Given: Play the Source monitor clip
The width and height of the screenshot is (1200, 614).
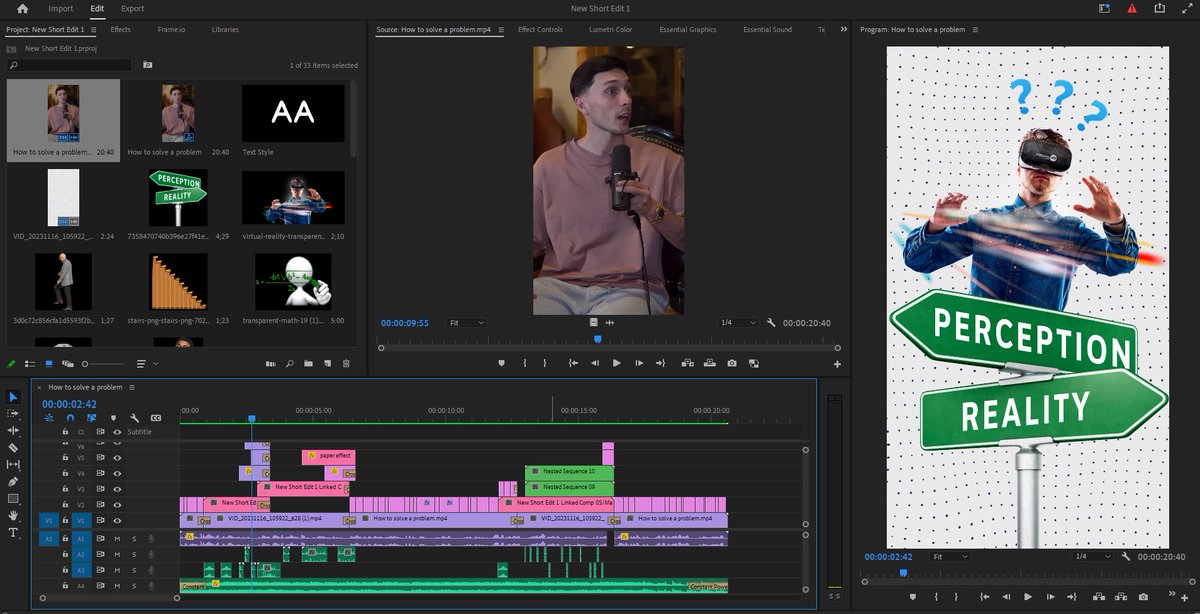Looking at the screenshot, I should (616, 363).
